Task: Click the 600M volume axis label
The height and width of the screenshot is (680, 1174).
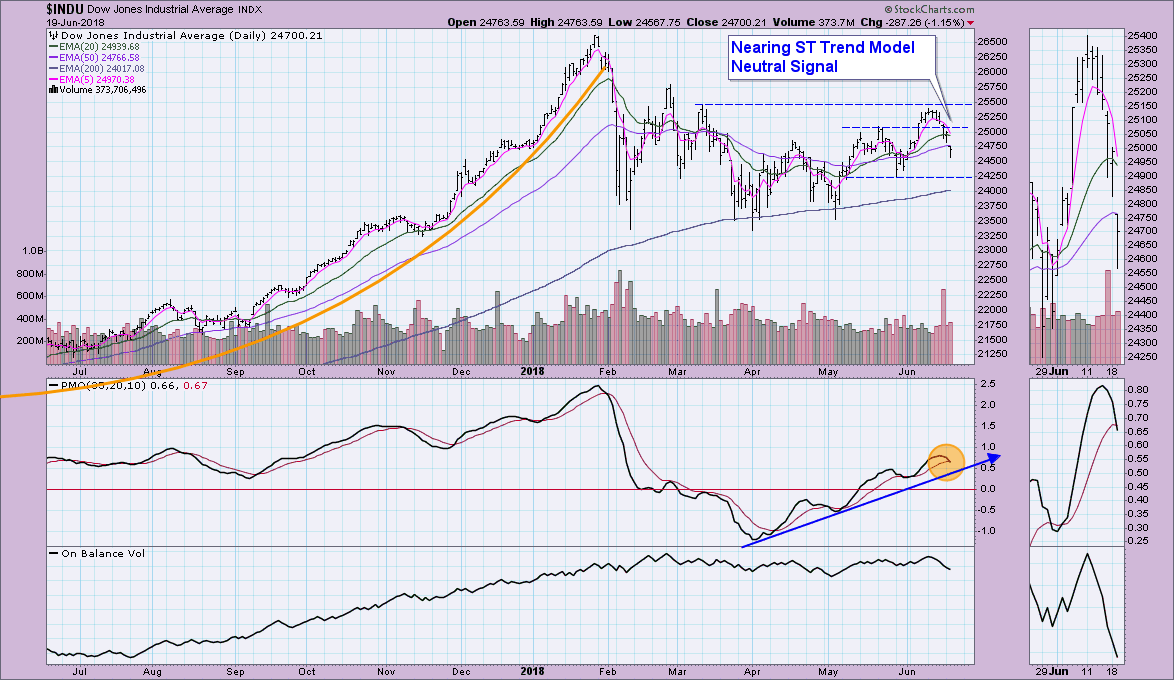Action: pos(31,296)
